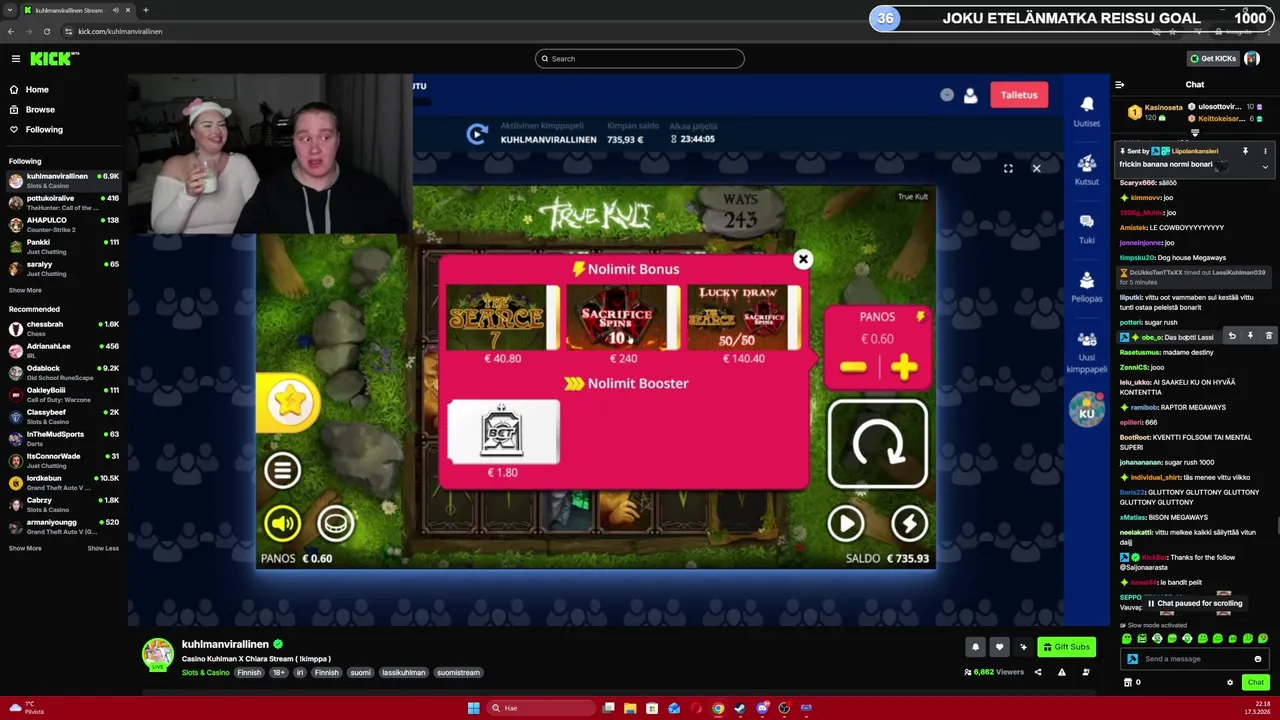
Task: Open casino account profile icon
Action: (x=970, y=95)
